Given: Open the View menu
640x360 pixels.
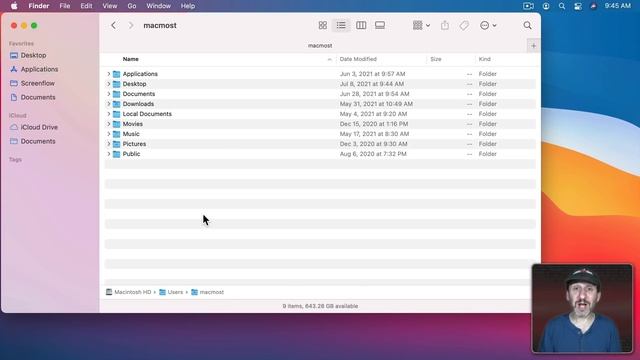Looking at the screenshot, I should (109, 6).
